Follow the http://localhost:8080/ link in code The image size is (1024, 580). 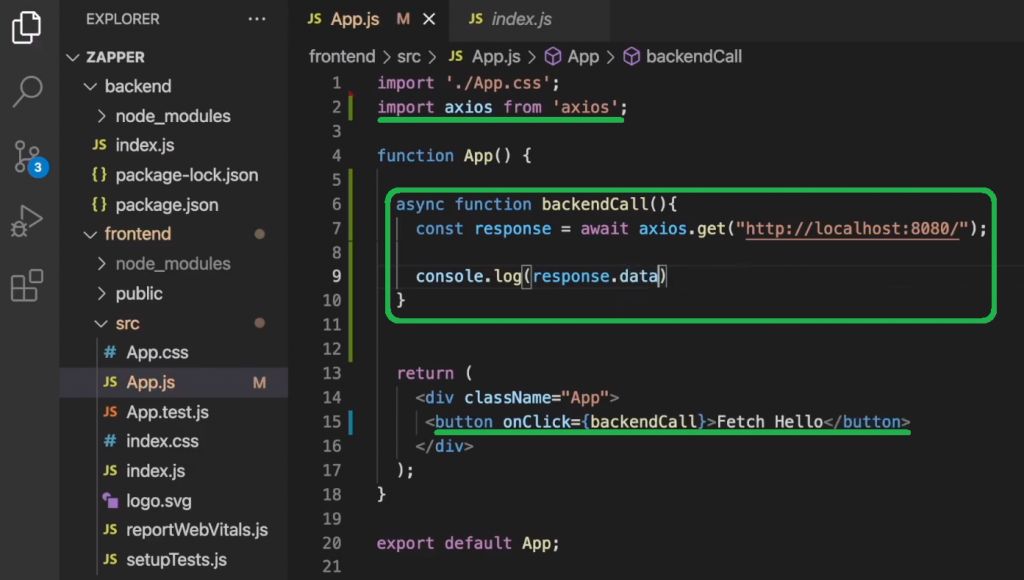(x=853, y=229)
